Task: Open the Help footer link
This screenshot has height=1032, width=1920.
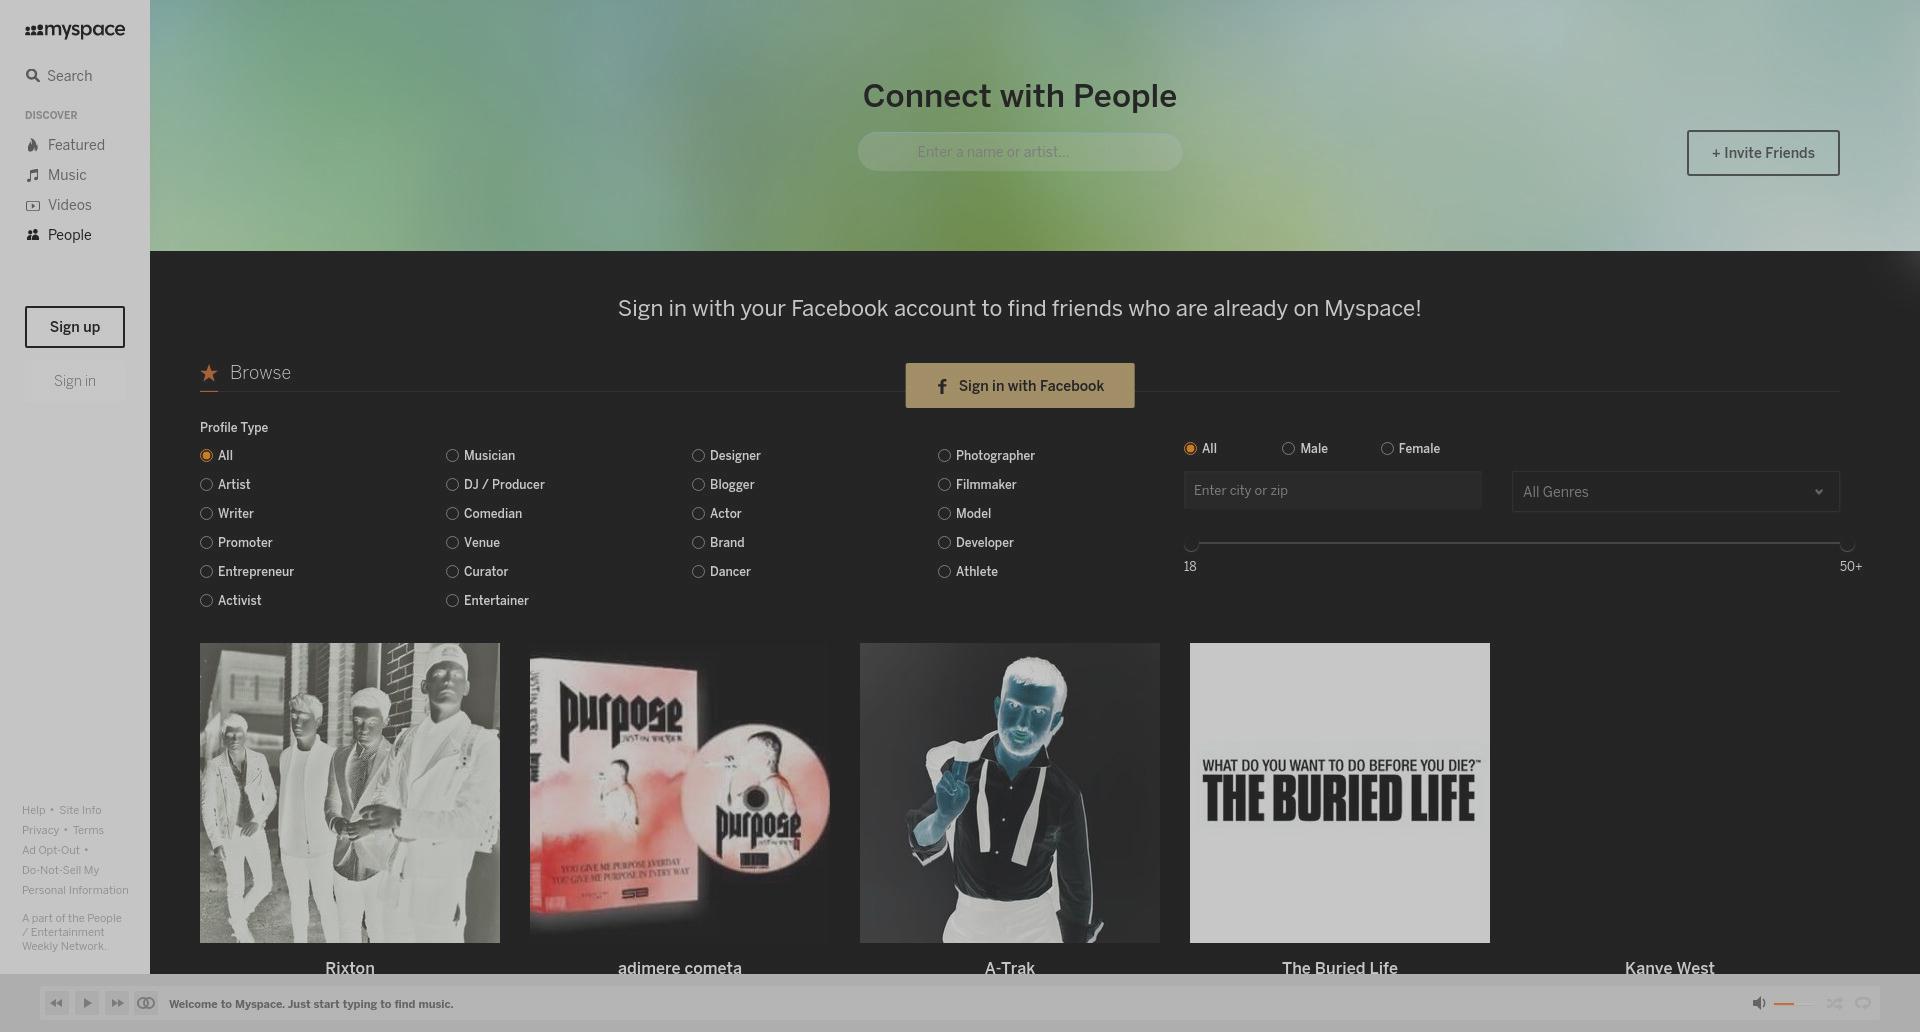Action: click(x=33, y=810)
